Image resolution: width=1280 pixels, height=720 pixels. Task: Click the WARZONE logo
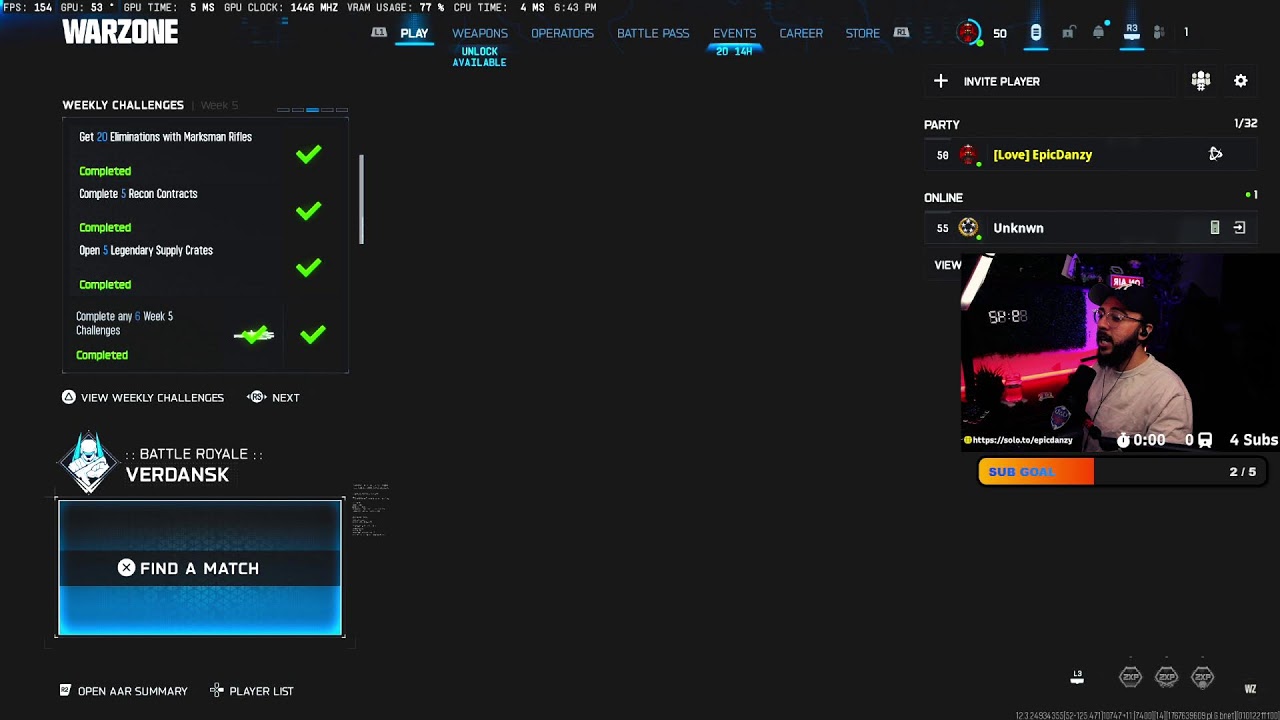pyautogui.click(x=120, y=32)
